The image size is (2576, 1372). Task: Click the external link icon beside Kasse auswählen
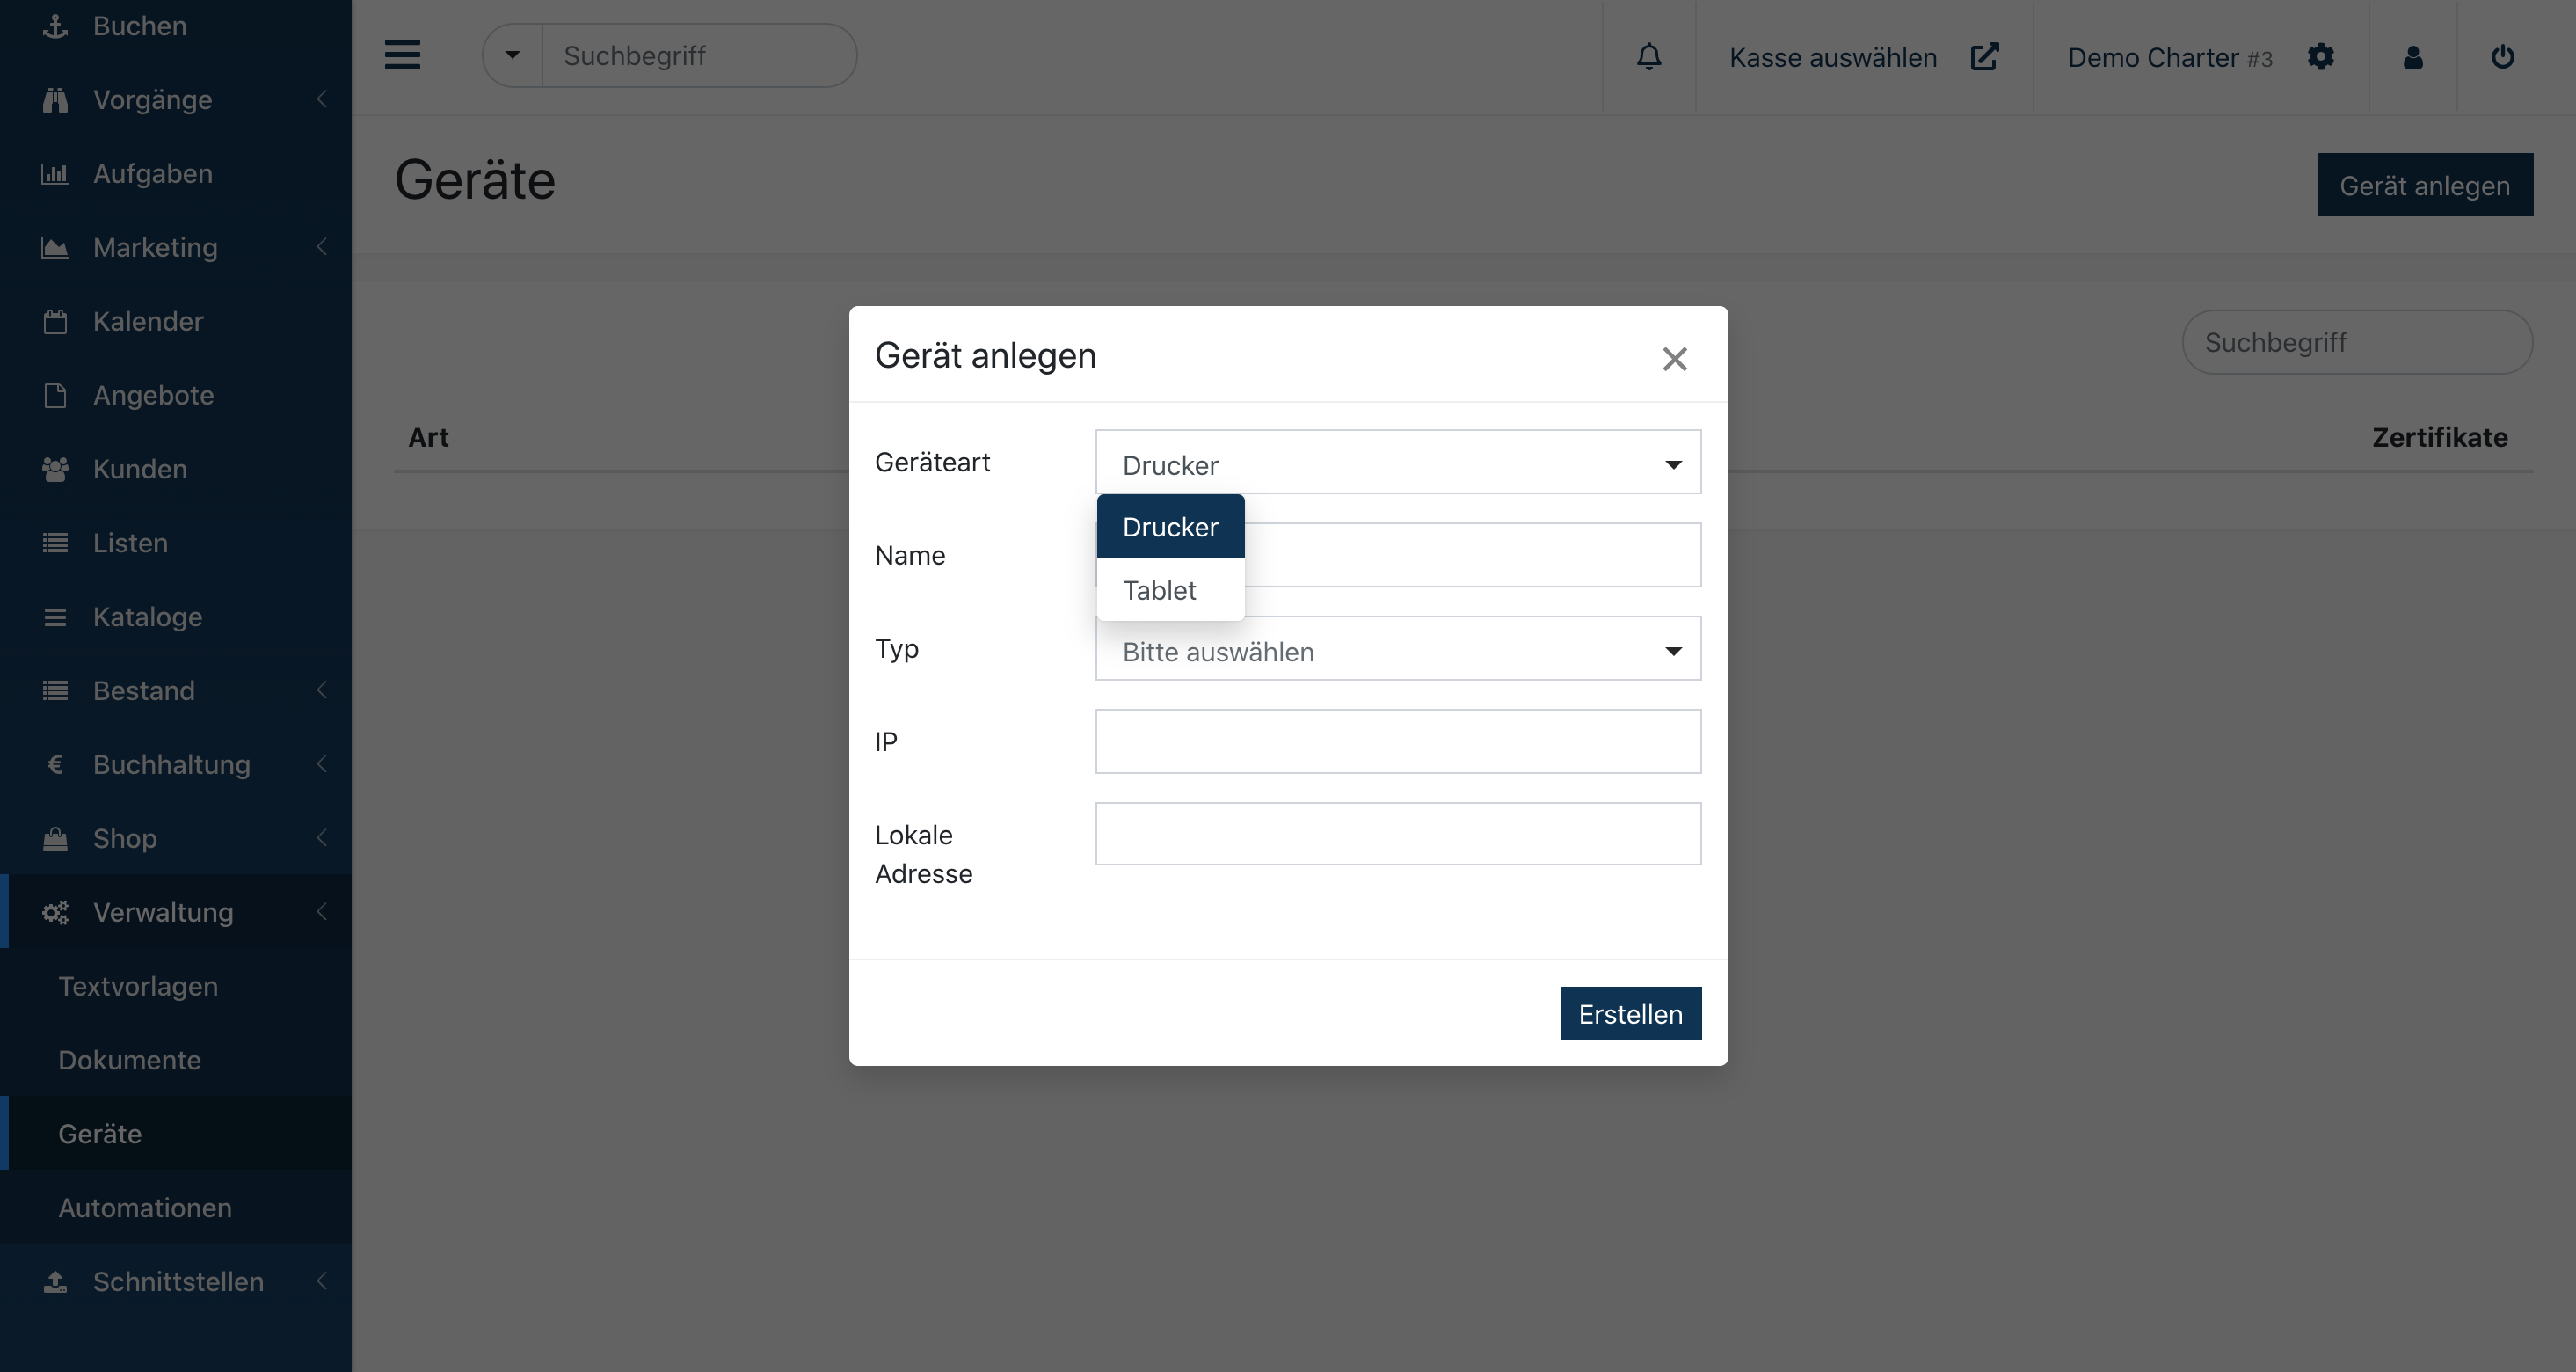(1984, 57)
